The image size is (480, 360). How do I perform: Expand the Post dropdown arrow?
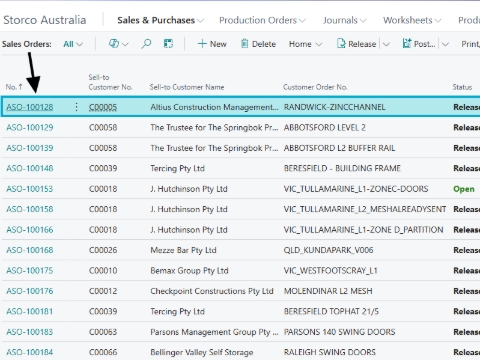445,44
